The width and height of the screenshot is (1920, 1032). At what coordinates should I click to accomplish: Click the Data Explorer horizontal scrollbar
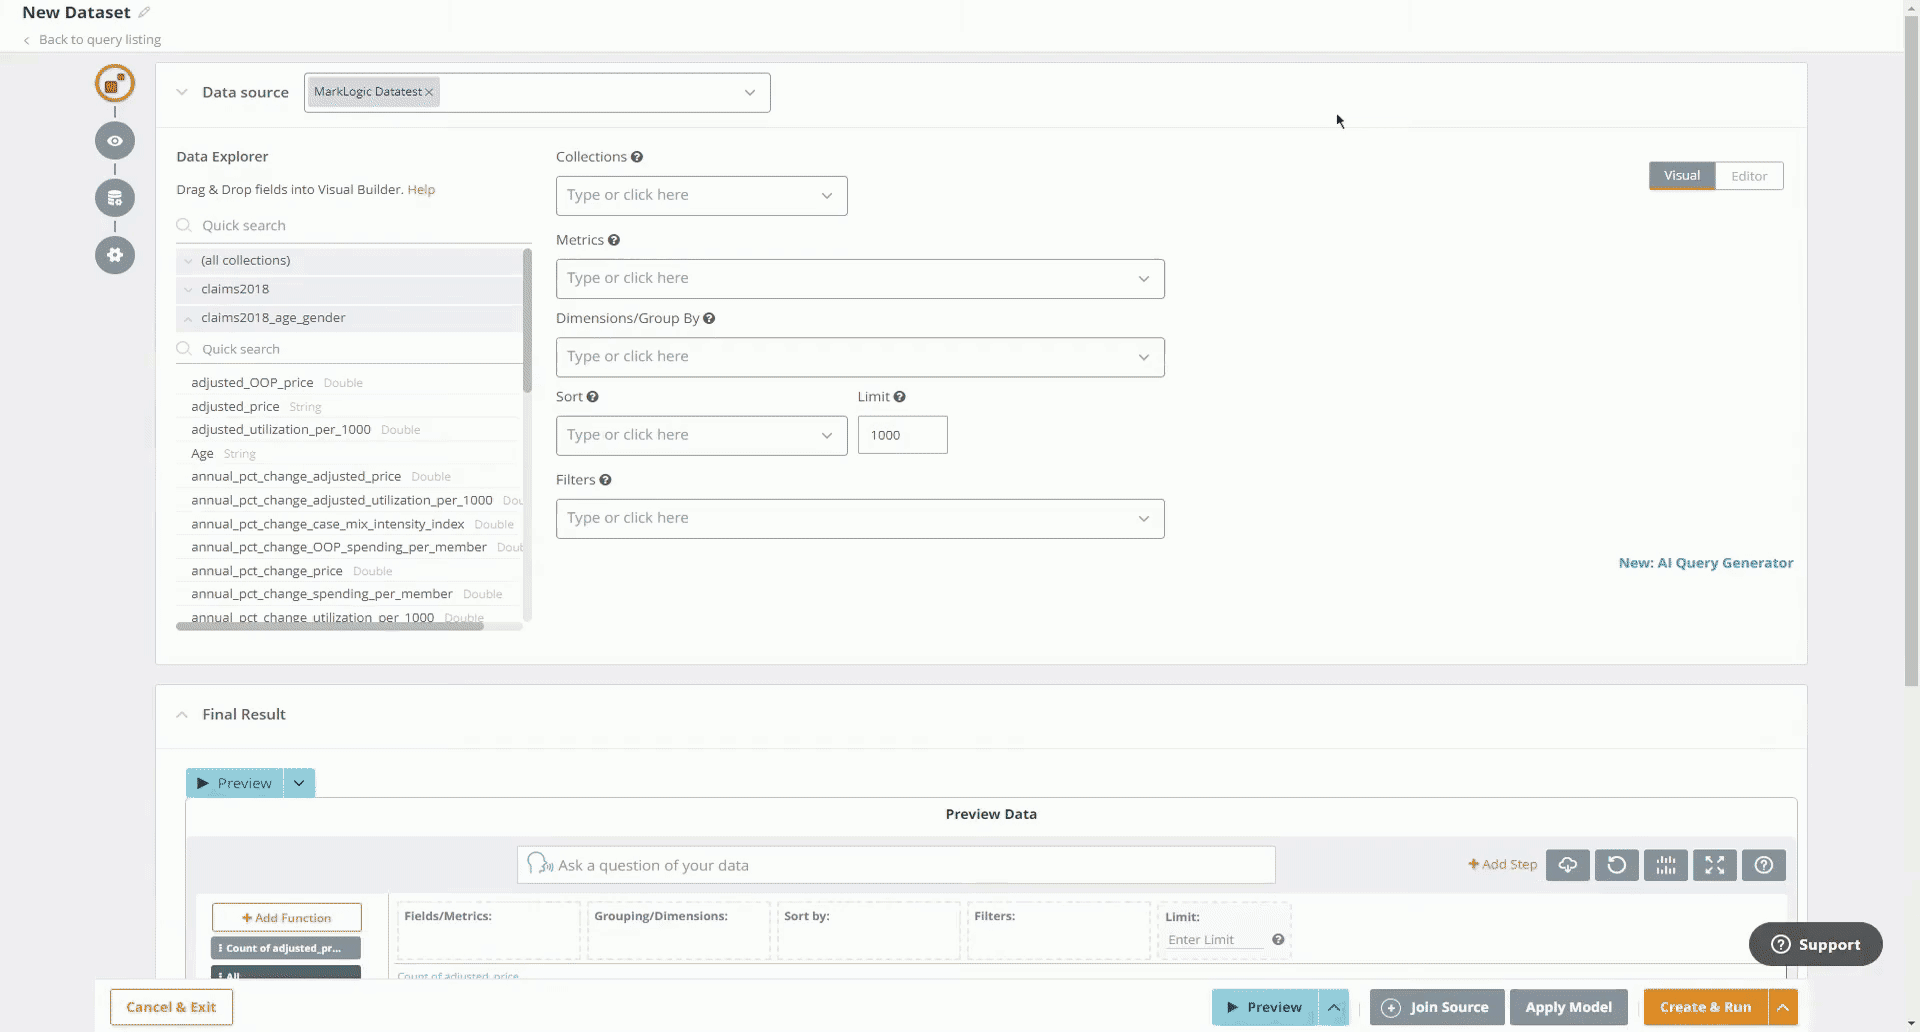click(x=330, y=627)
